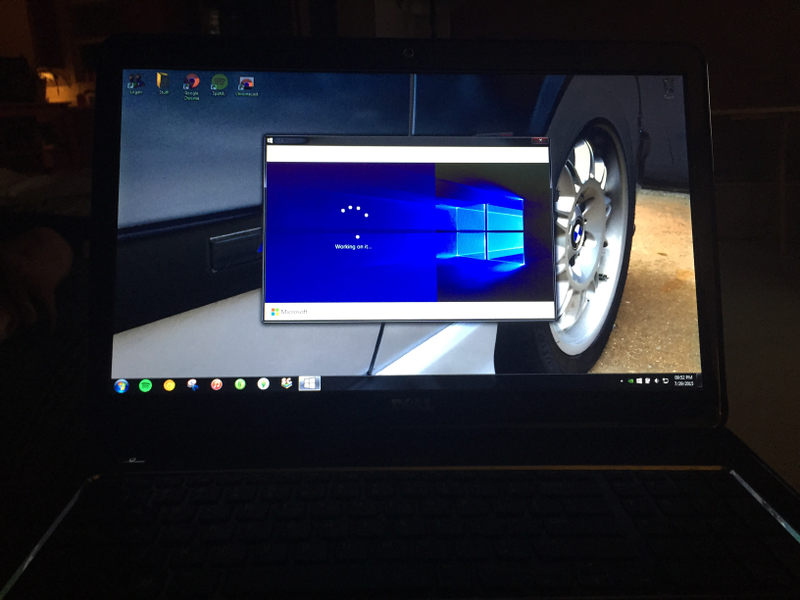Open the taskbar clock and date
This screenshot has height=600, width=800.
point(683,381)
